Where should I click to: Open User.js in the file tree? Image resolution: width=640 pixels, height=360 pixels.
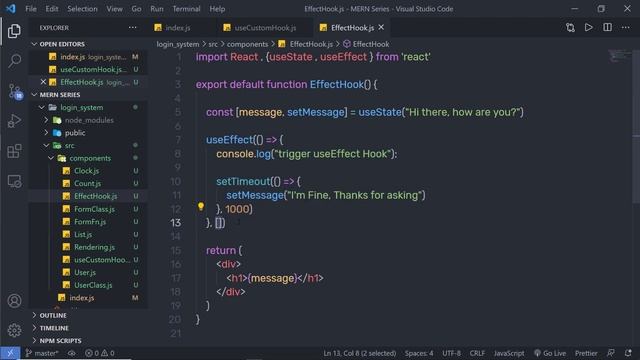coord(85,272)
